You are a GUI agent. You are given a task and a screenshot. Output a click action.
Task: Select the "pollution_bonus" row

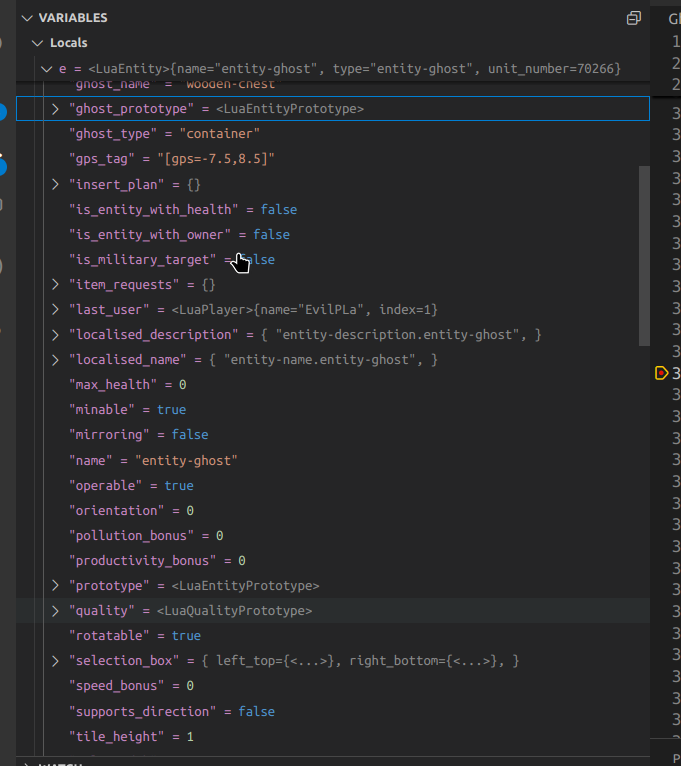coord(333,535)
